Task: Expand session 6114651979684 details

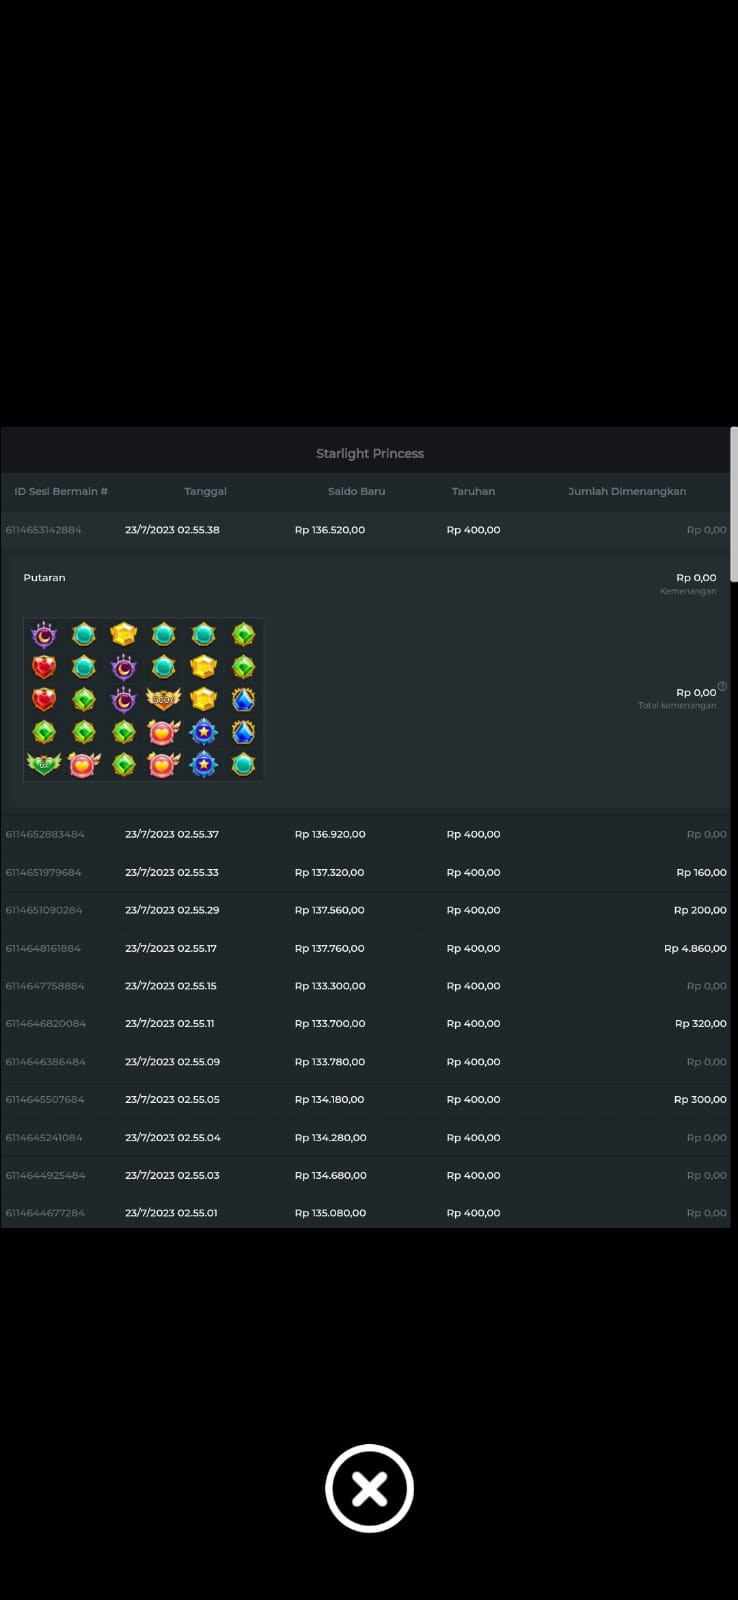Action: tap(366, 872)
